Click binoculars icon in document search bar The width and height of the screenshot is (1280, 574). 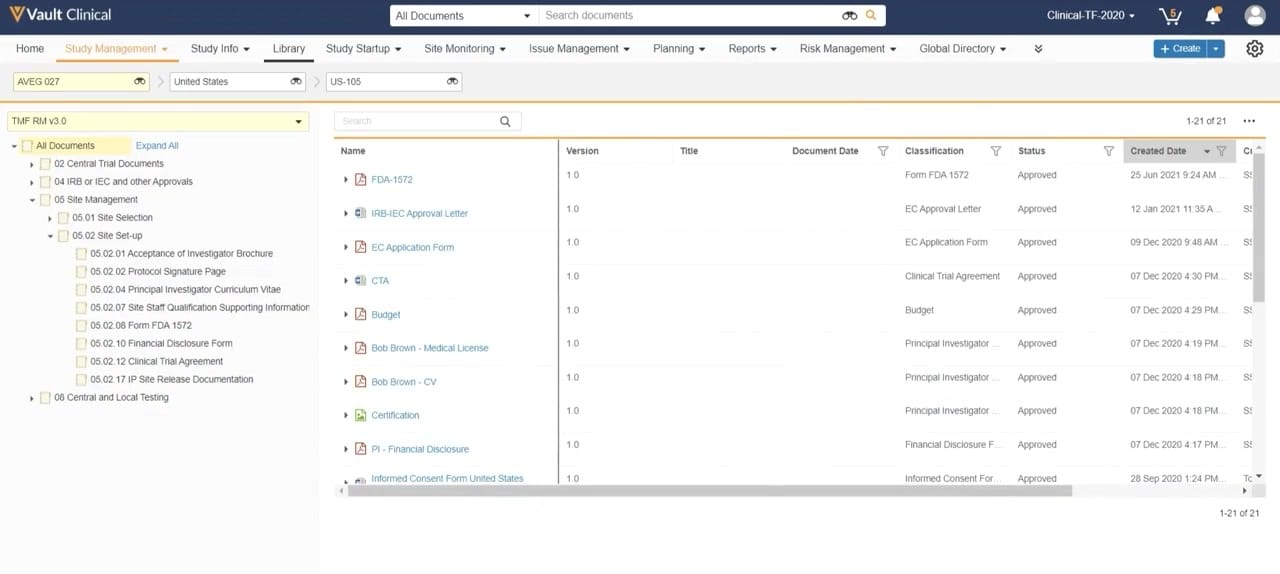pyautogui.click(x=850, y=16)
